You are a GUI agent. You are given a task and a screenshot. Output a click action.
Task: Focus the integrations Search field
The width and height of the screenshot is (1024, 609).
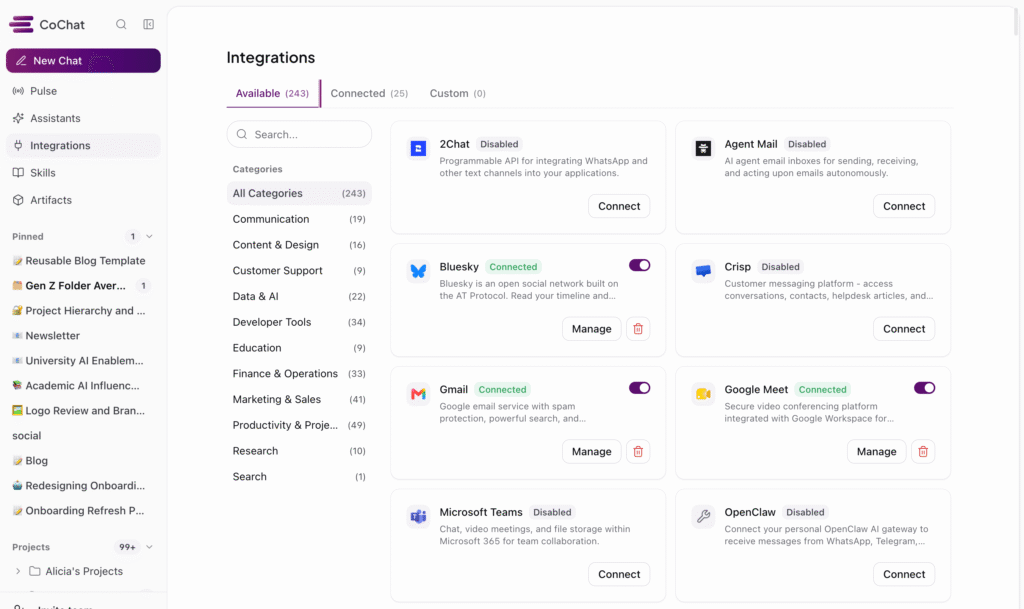tap(299, 134)
